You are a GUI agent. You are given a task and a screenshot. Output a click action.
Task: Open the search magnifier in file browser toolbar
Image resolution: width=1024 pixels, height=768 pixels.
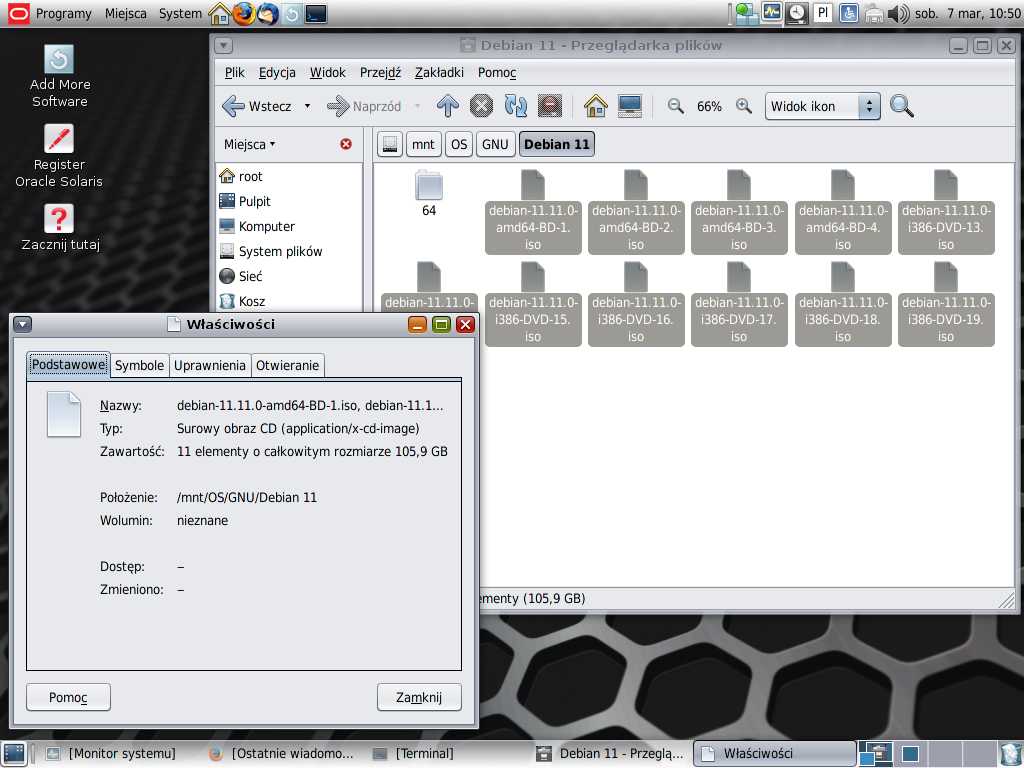pyautogui.click(x=902, y=106)
